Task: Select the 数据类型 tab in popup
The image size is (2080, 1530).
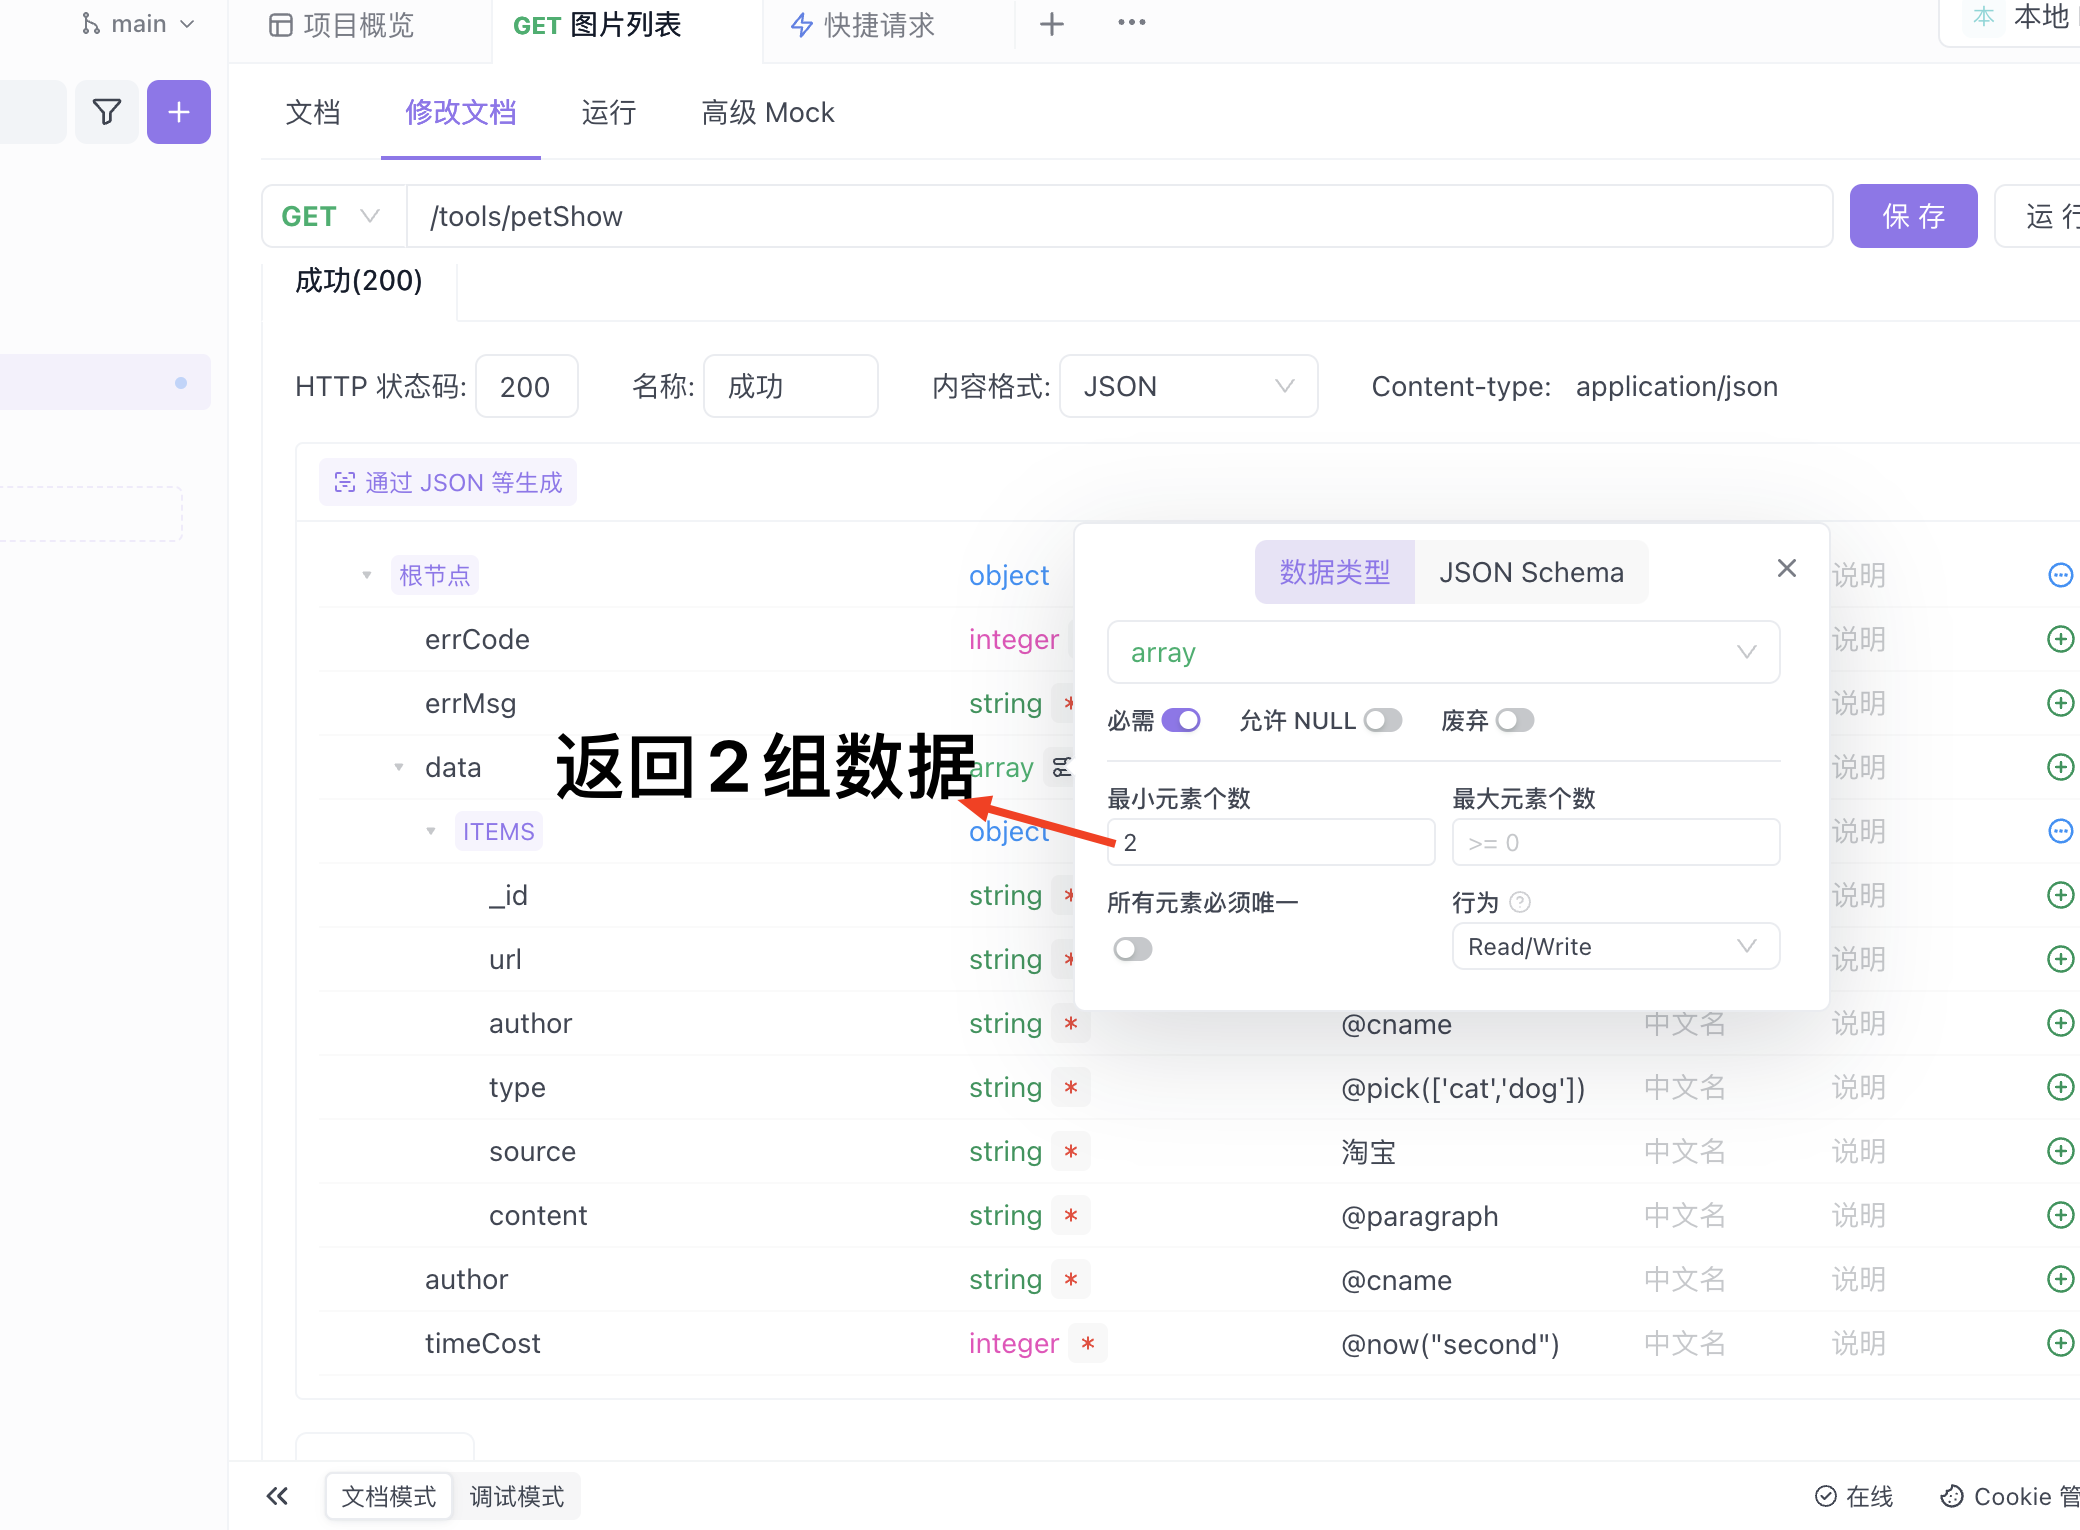Action: pyautogui.click(x=1335, y=572)
